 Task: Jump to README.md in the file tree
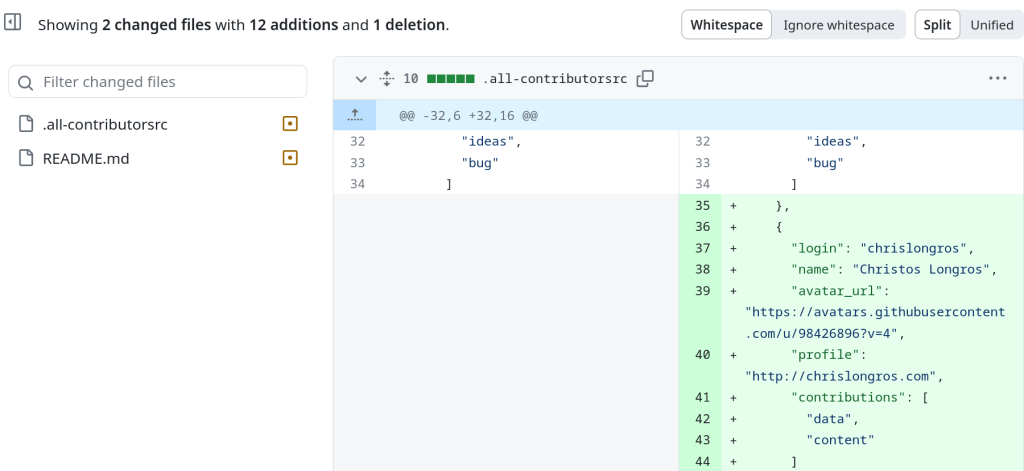86,158
